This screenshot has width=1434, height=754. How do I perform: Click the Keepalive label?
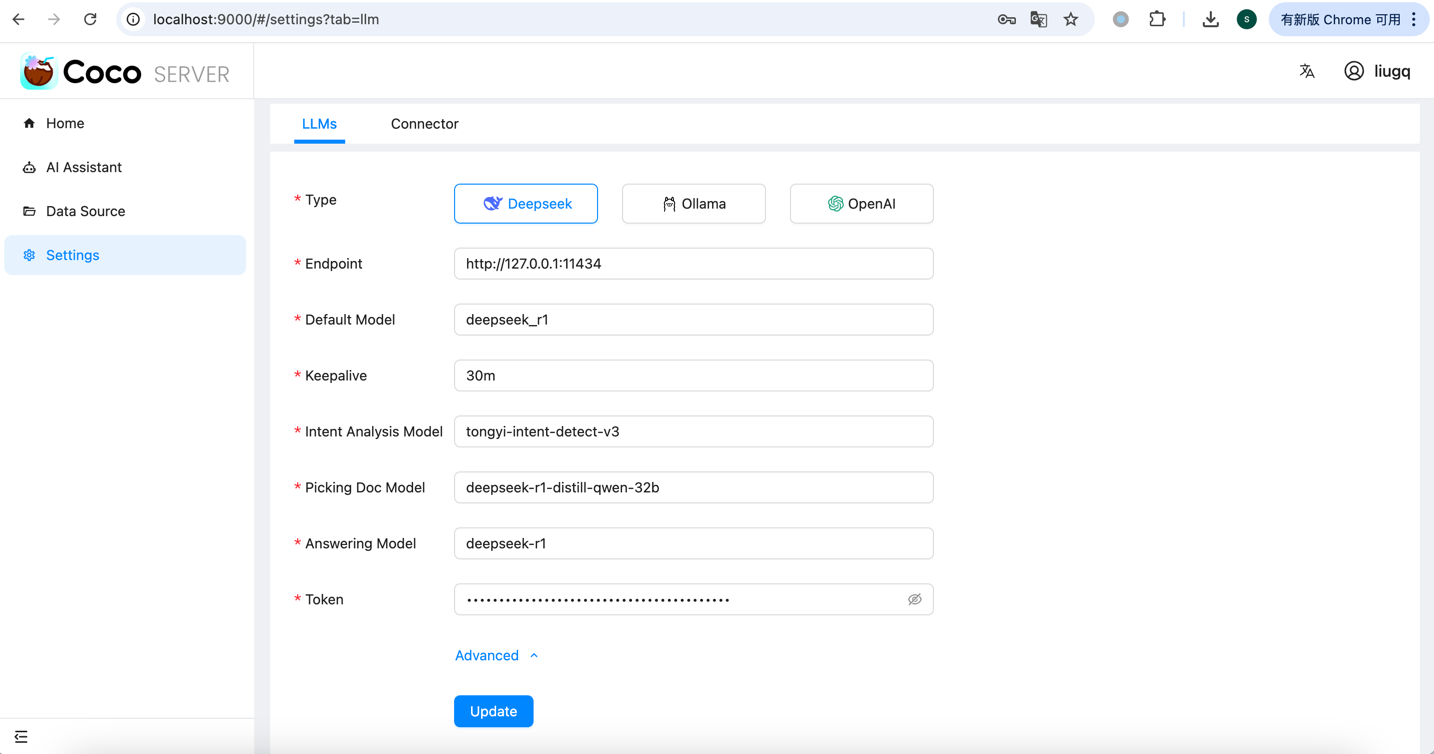pyautogui.click(x=336, y=376)
